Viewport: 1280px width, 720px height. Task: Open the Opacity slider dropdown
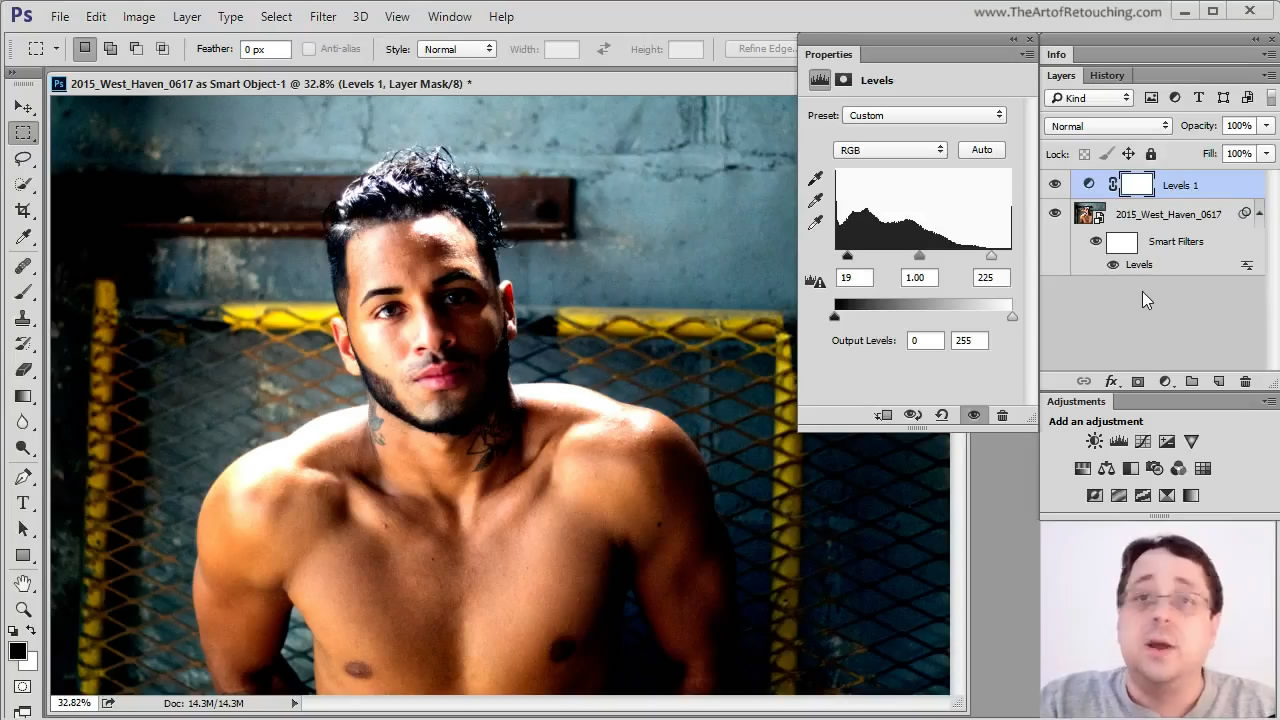1266,126
